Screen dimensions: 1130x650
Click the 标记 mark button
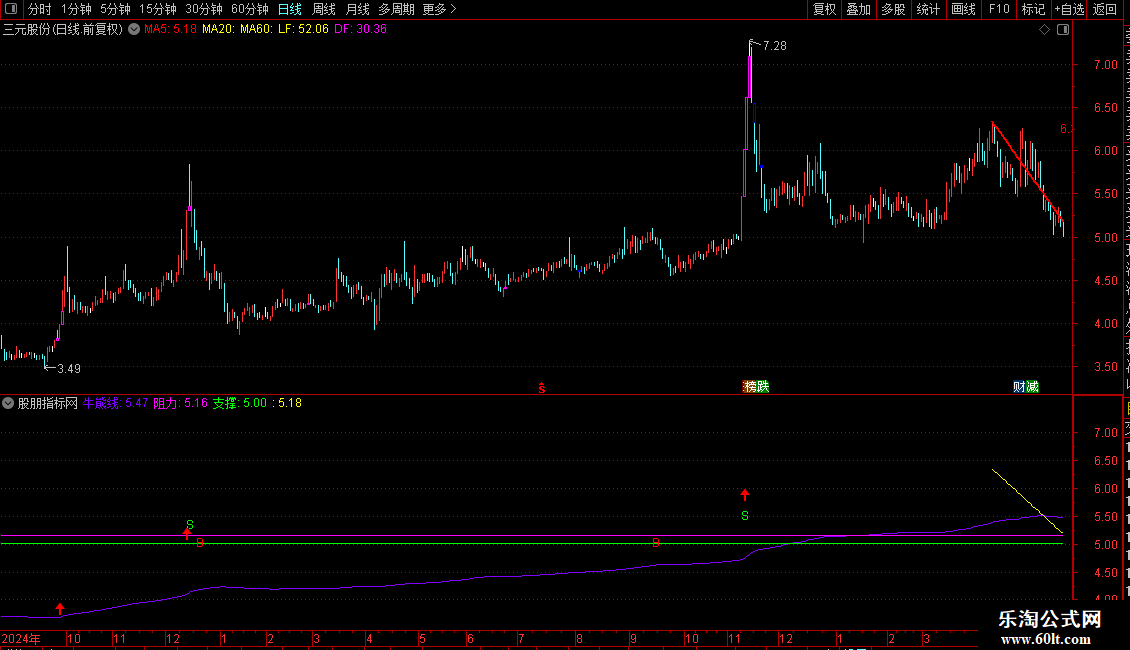[x=1033, y=9]
